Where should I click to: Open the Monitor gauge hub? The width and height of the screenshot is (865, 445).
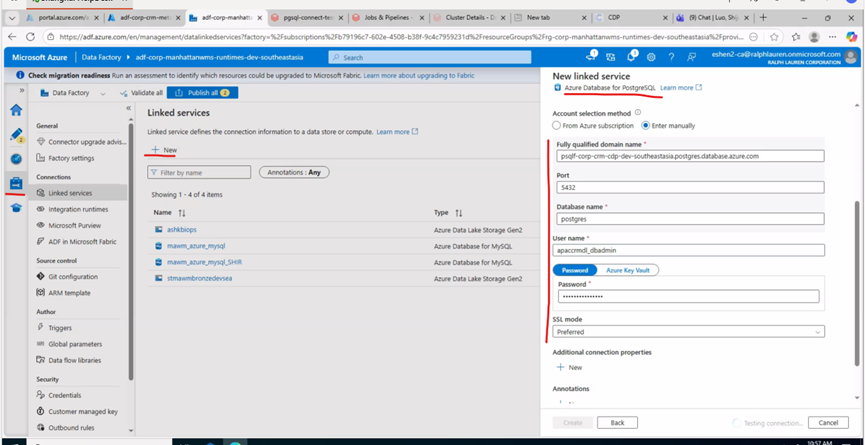[x=17, y=159]
